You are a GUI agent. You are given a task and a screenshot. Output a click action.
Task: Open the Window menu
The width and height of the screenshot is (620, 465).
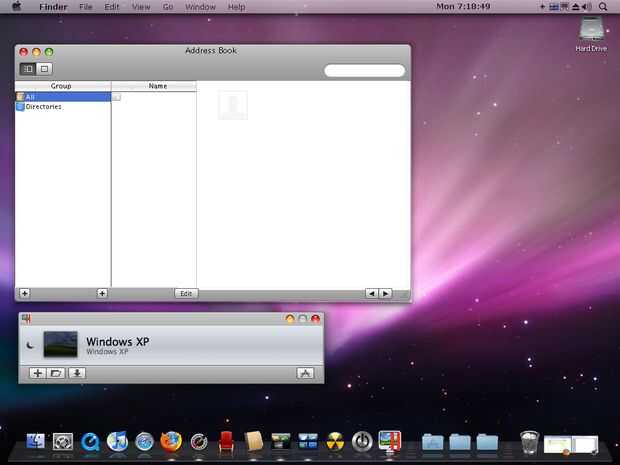(x=200, y=7)
